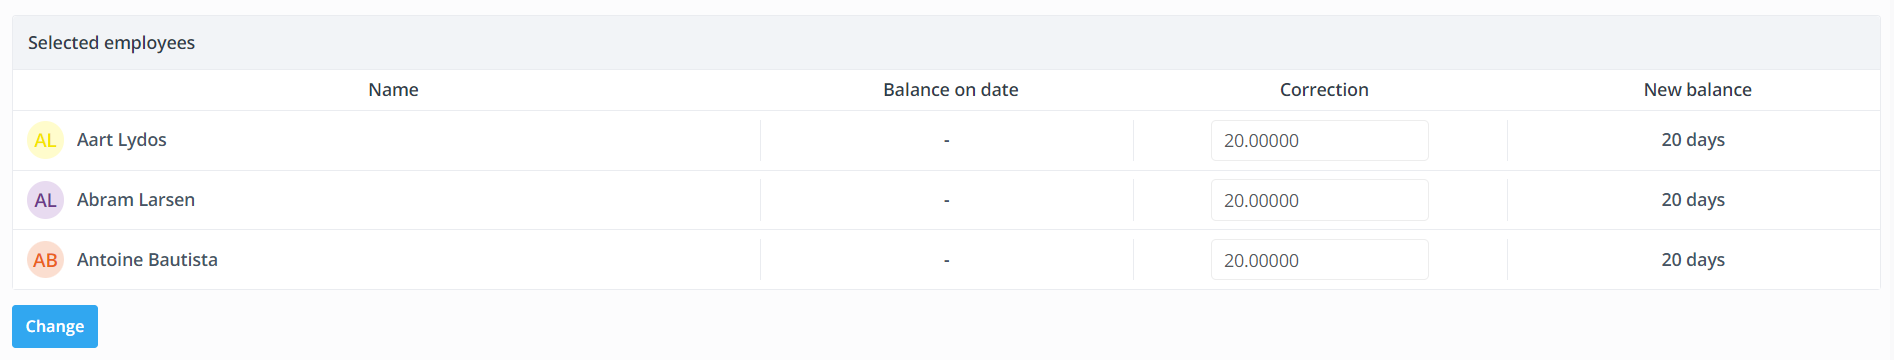Click the yellow AL avatar for Aart Lydos

(x=45, y=140)
